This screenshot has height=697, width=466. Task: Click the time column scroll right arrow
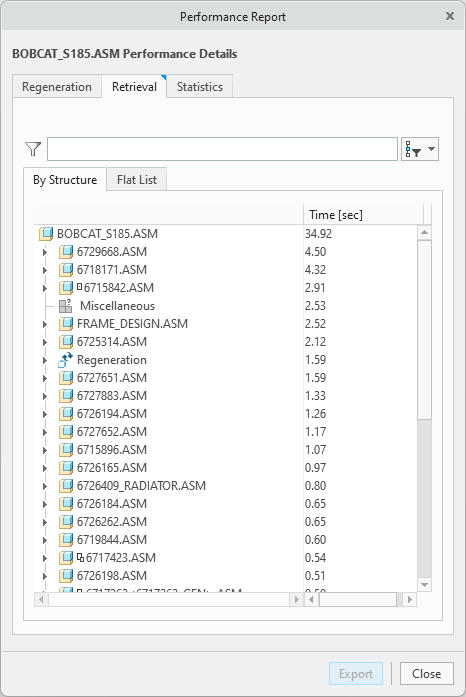pyautogui.click(x=410, y=599)
